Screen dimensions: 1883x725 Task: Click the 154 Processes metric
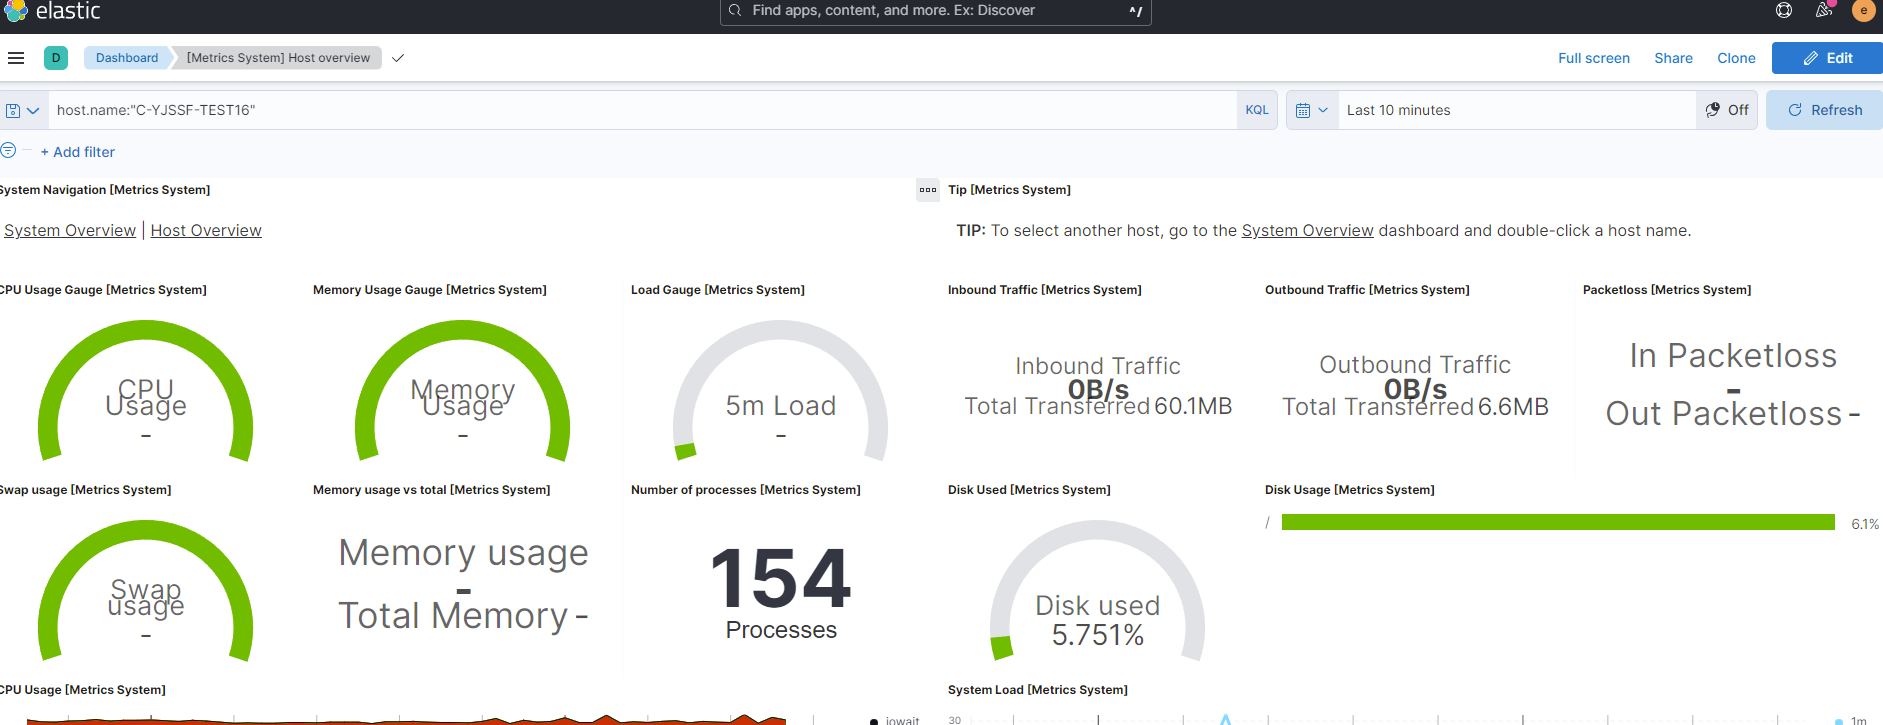(781, 592)
